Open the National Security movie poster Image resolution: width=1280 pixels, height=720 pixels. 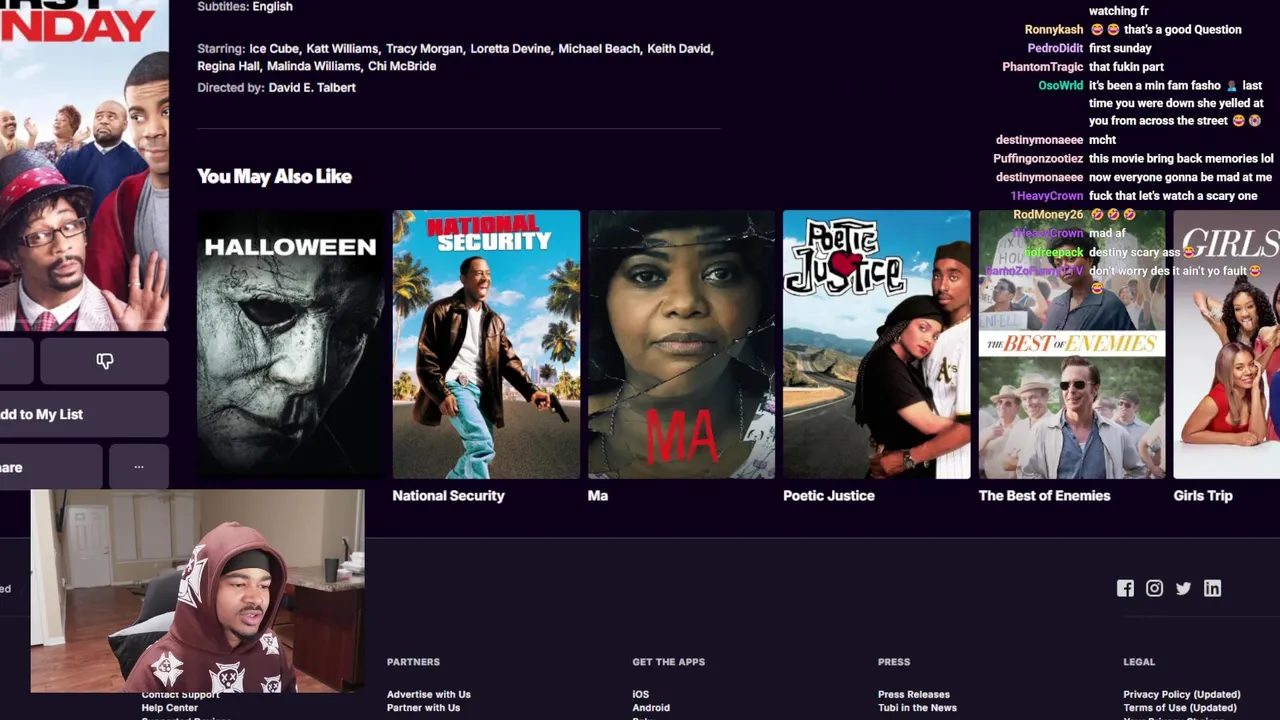pos(486,344)
